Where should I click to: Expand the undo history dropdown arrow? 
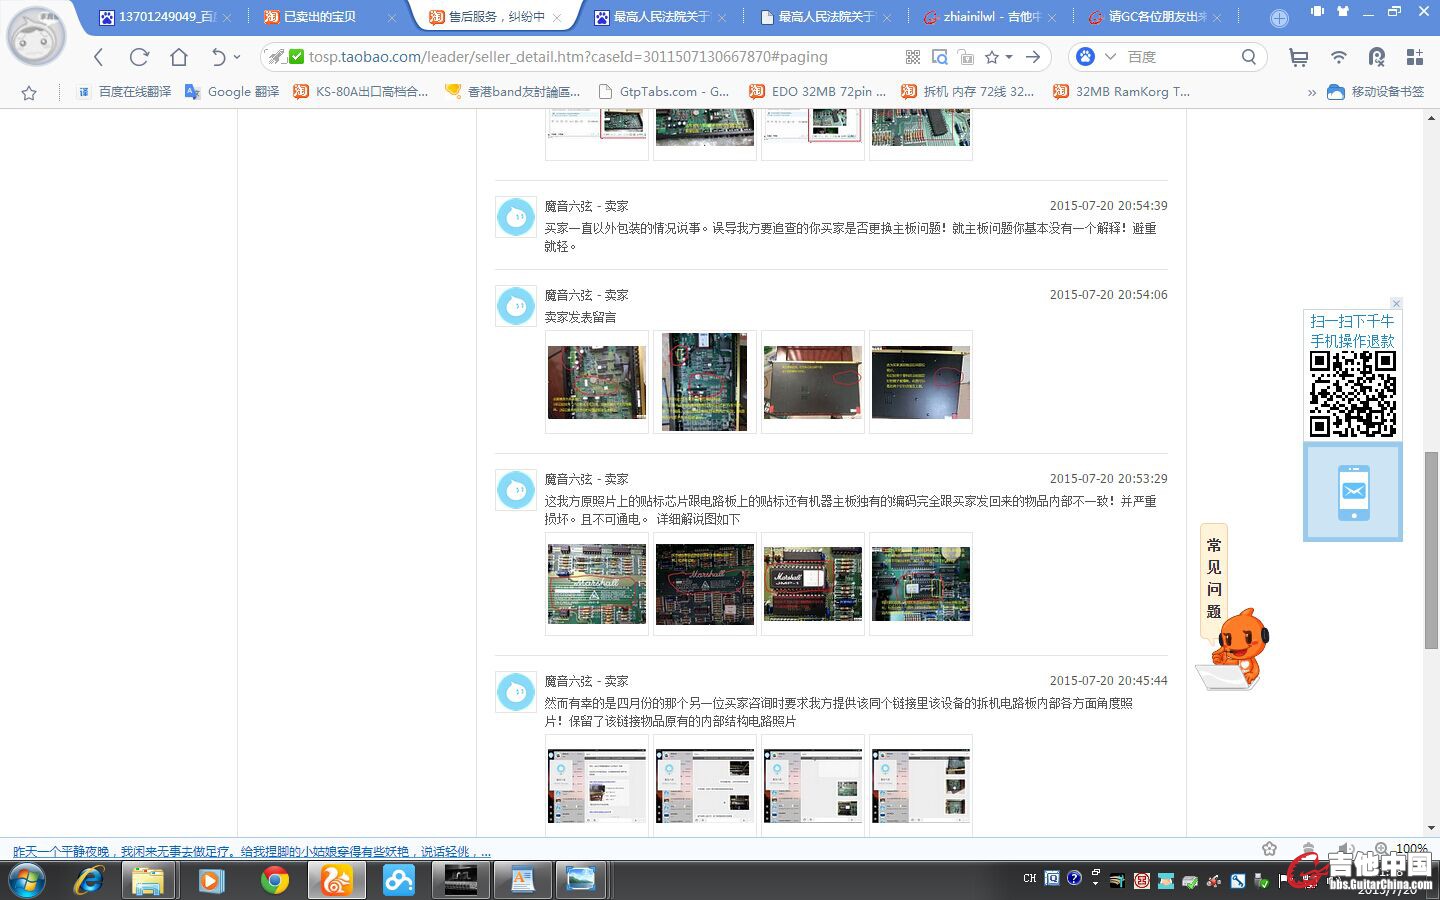(237, 57)
